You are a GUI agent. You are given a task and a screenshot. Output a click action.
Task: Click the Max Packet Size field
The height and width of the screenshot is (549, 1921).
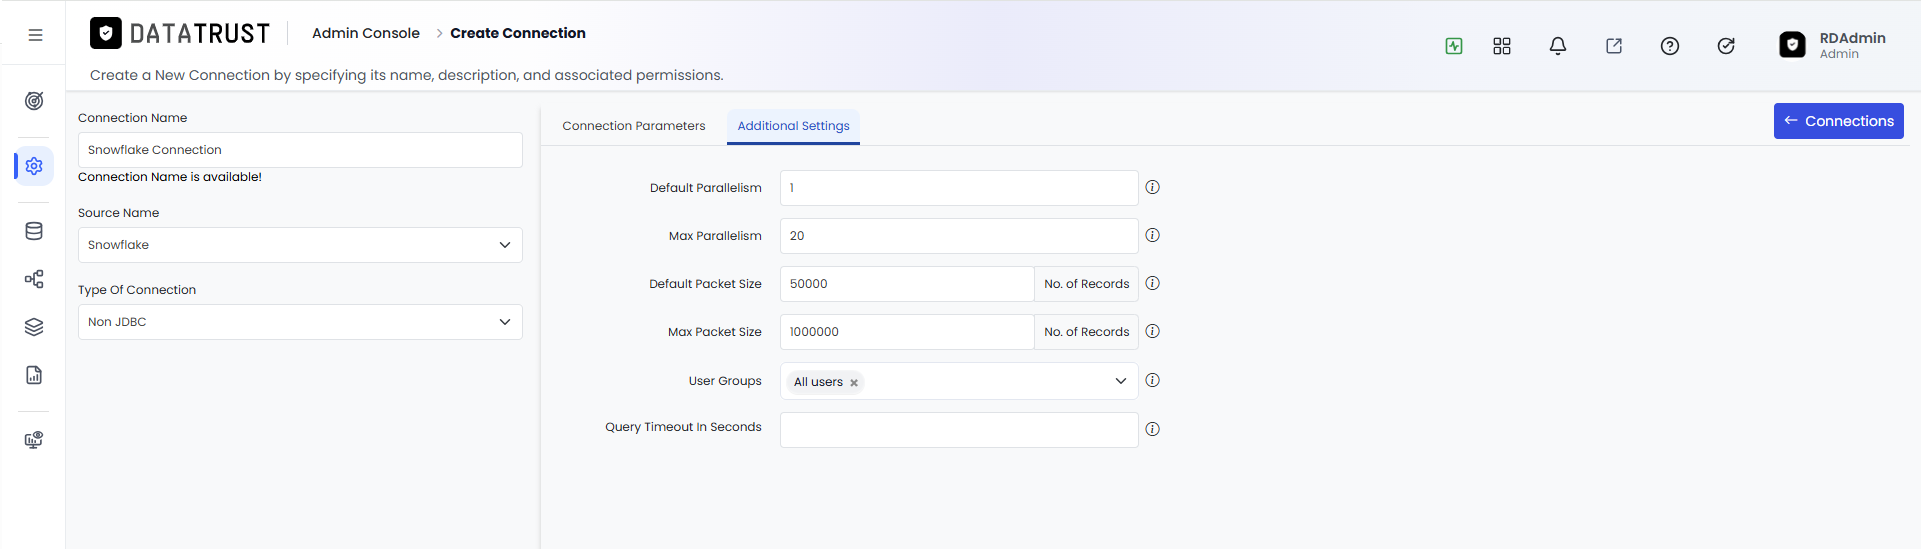click(907, 332)
